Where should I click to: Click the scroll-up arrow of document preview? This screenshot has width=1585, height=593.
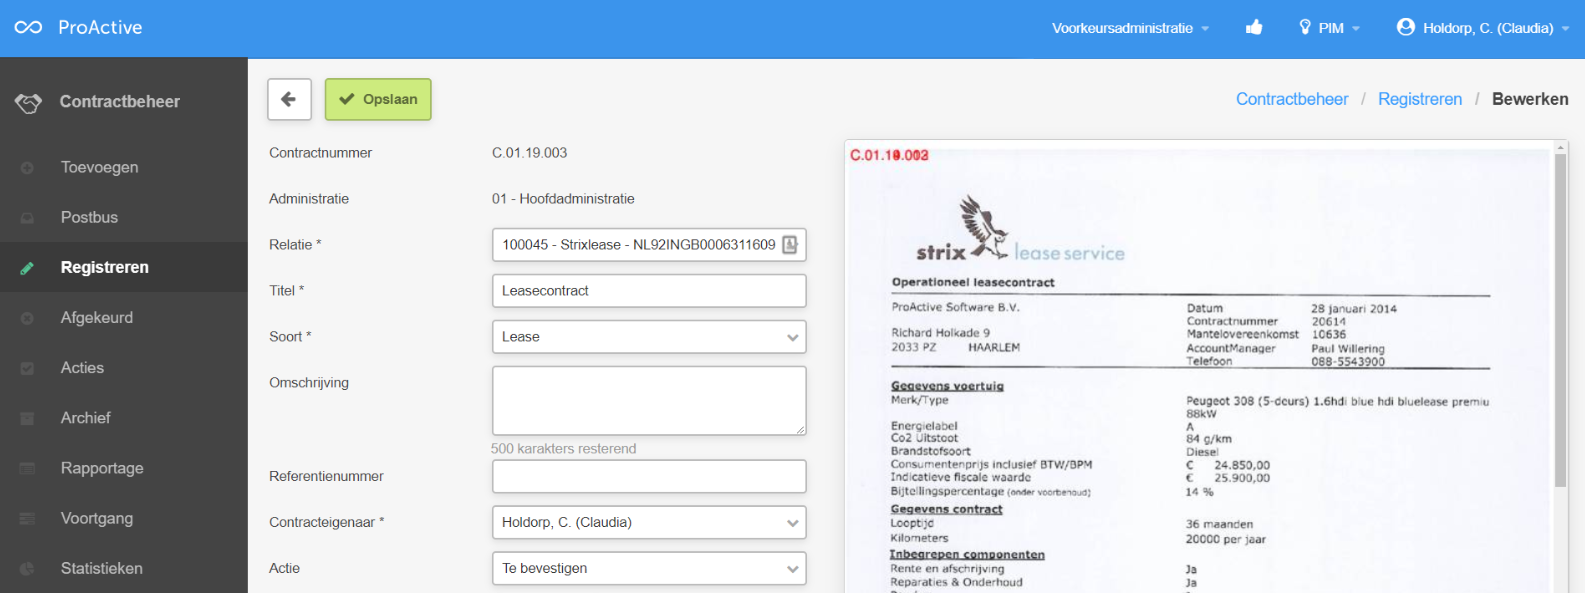point(1560,148)
